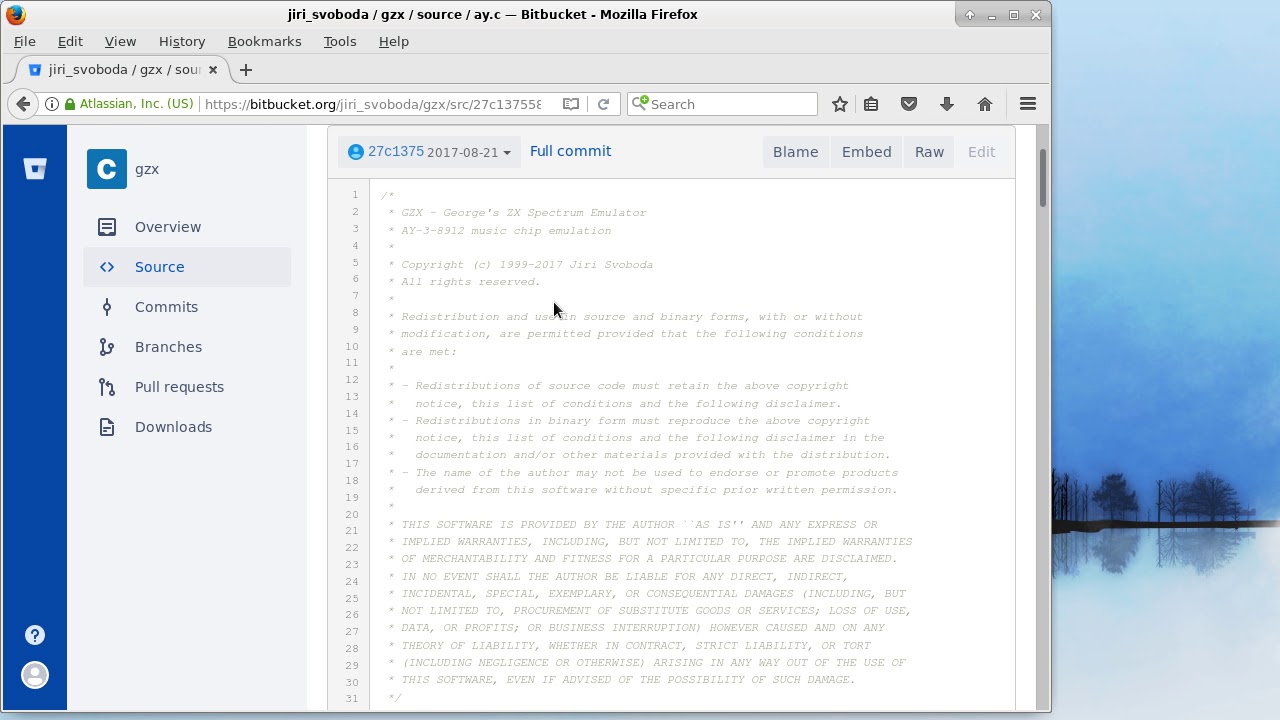The width and height of the screenshot is (1280, 720).
Task: Go to the Firefox home page icon
Action: [x=985, y=104]
